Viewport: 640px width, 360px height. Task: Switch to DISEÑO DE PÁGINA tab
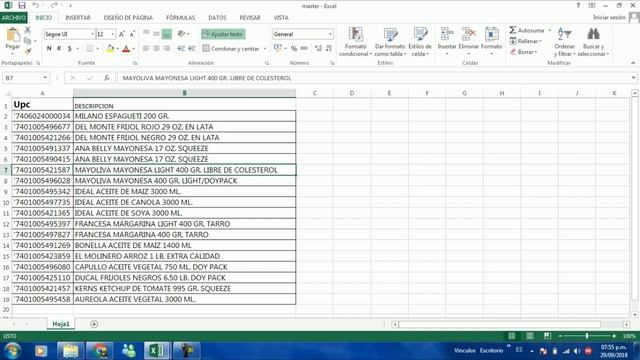tap(128, 18)
